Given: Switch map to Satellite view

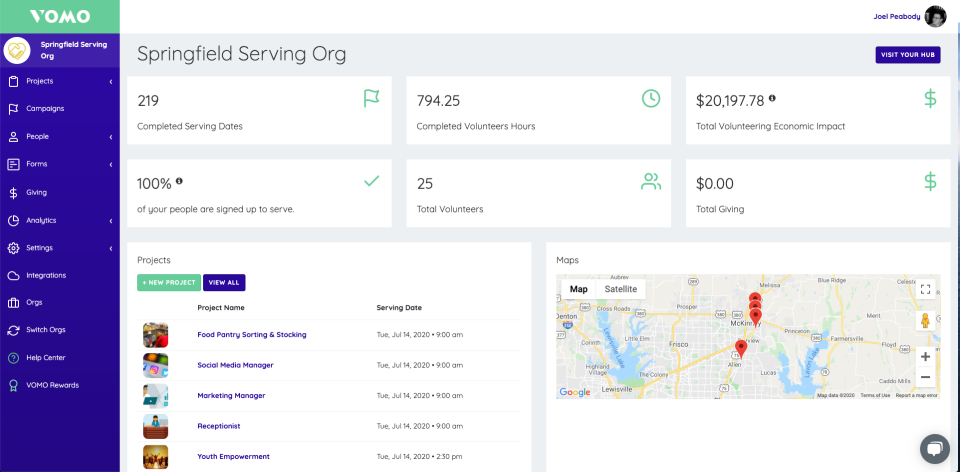Looking at the screenshot, I should click(x=620, y=289).
